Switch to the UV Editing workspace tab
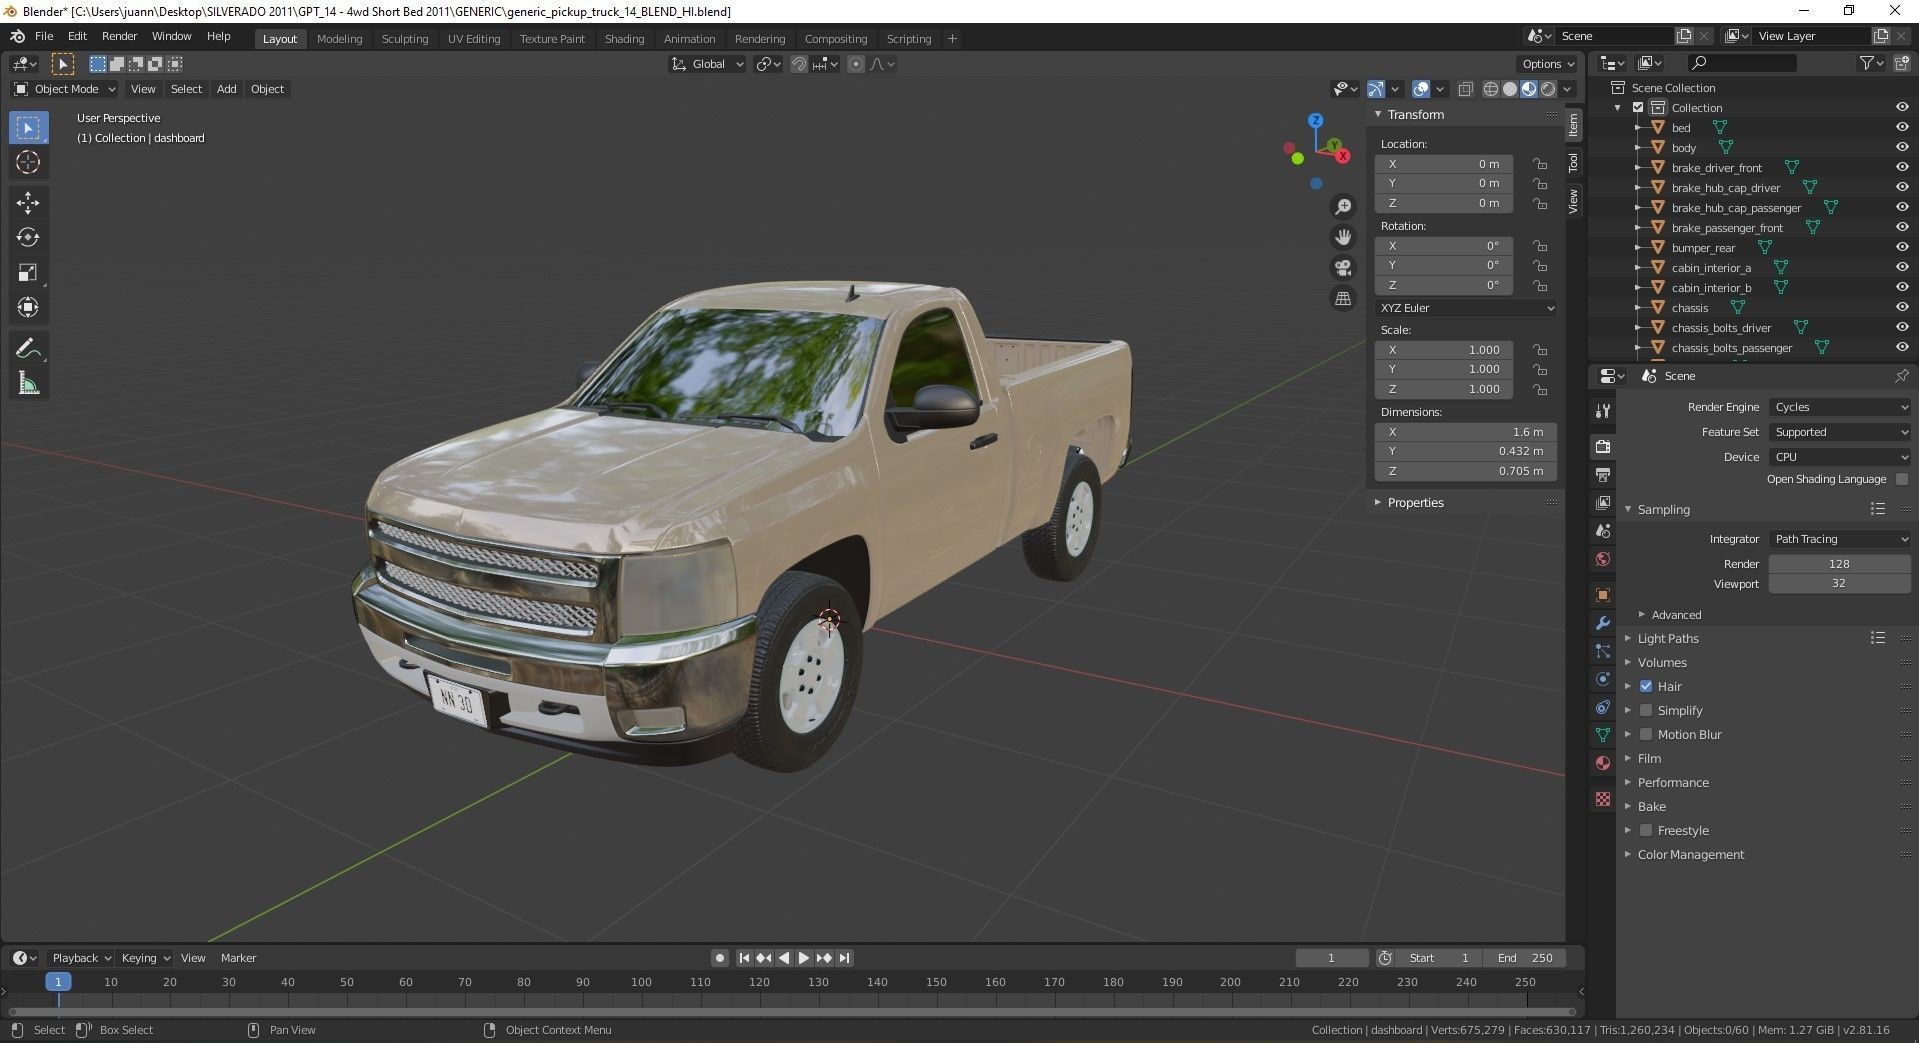 click(x=474, y=39)
